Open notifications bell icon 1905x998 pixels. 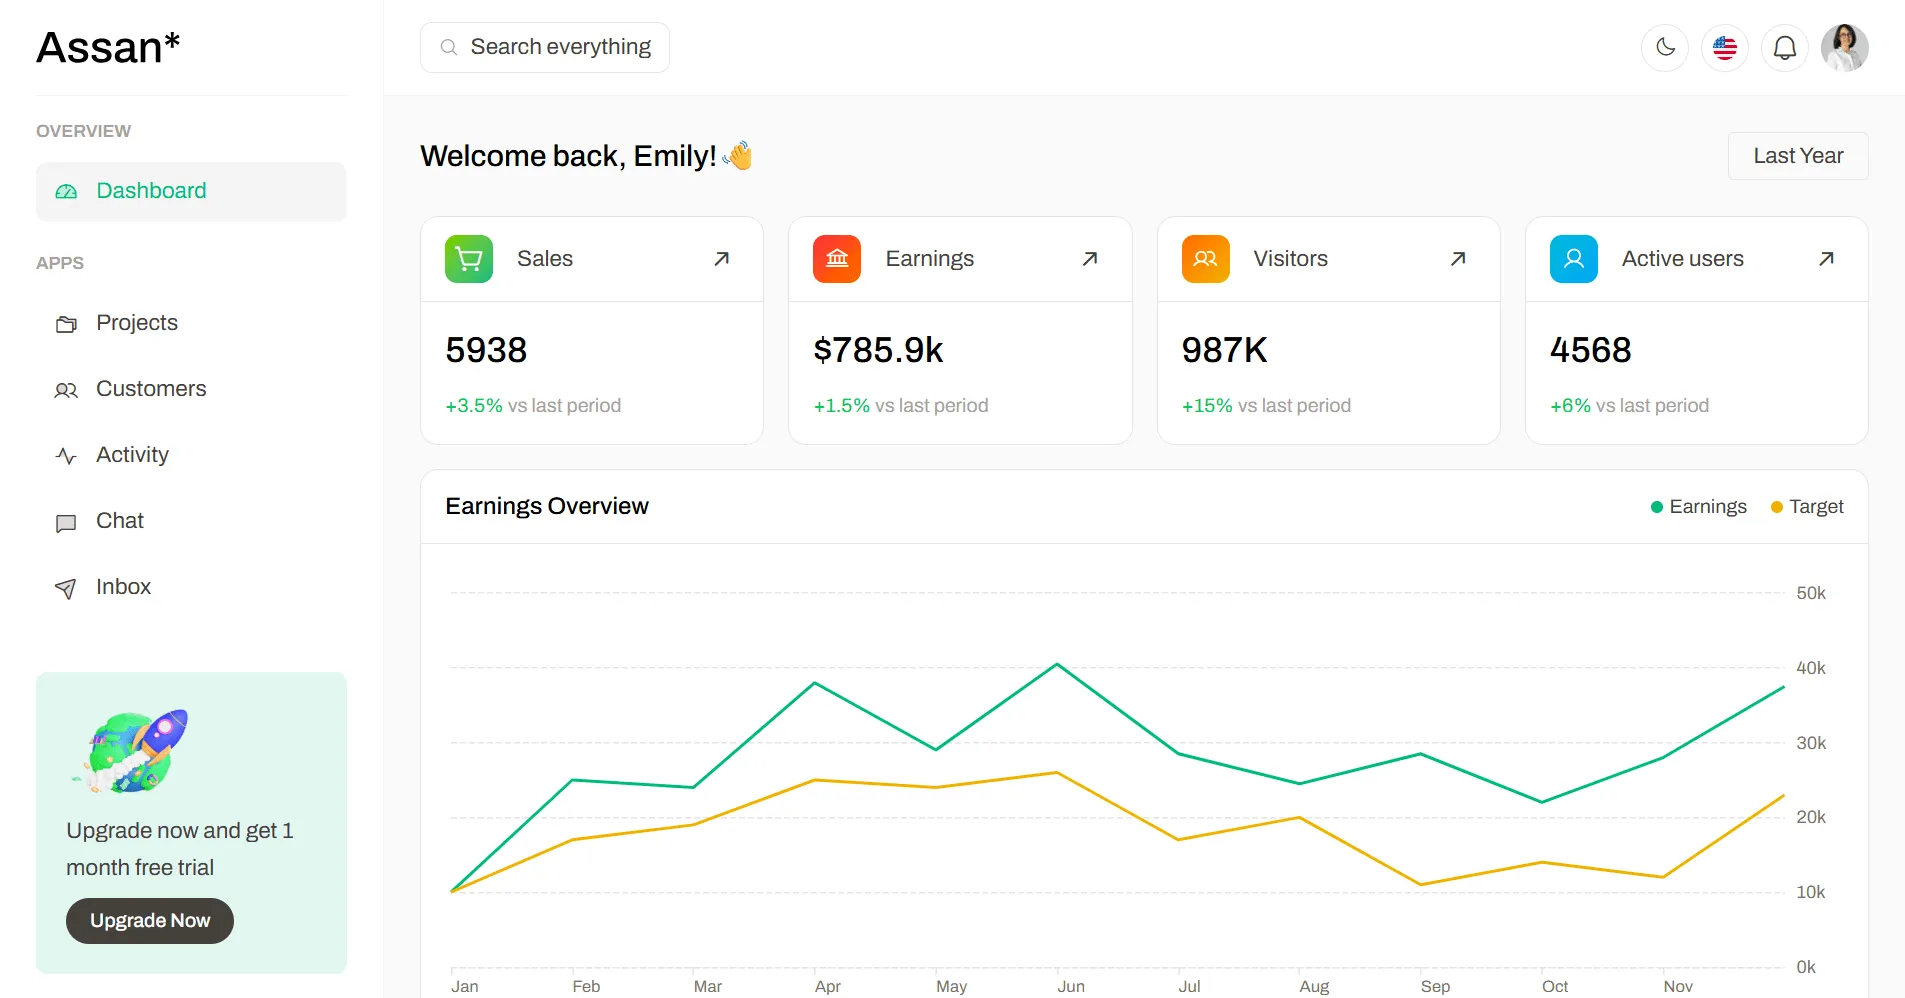click(1785, 47)
